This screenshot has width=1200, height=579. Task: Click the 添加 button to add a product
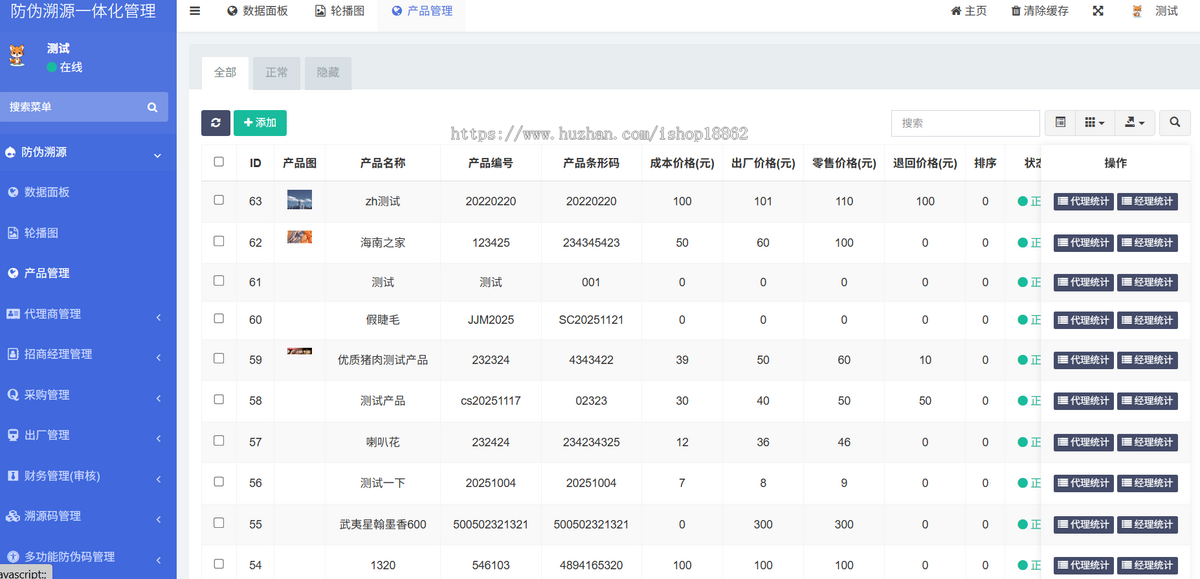tap(259, 122)
